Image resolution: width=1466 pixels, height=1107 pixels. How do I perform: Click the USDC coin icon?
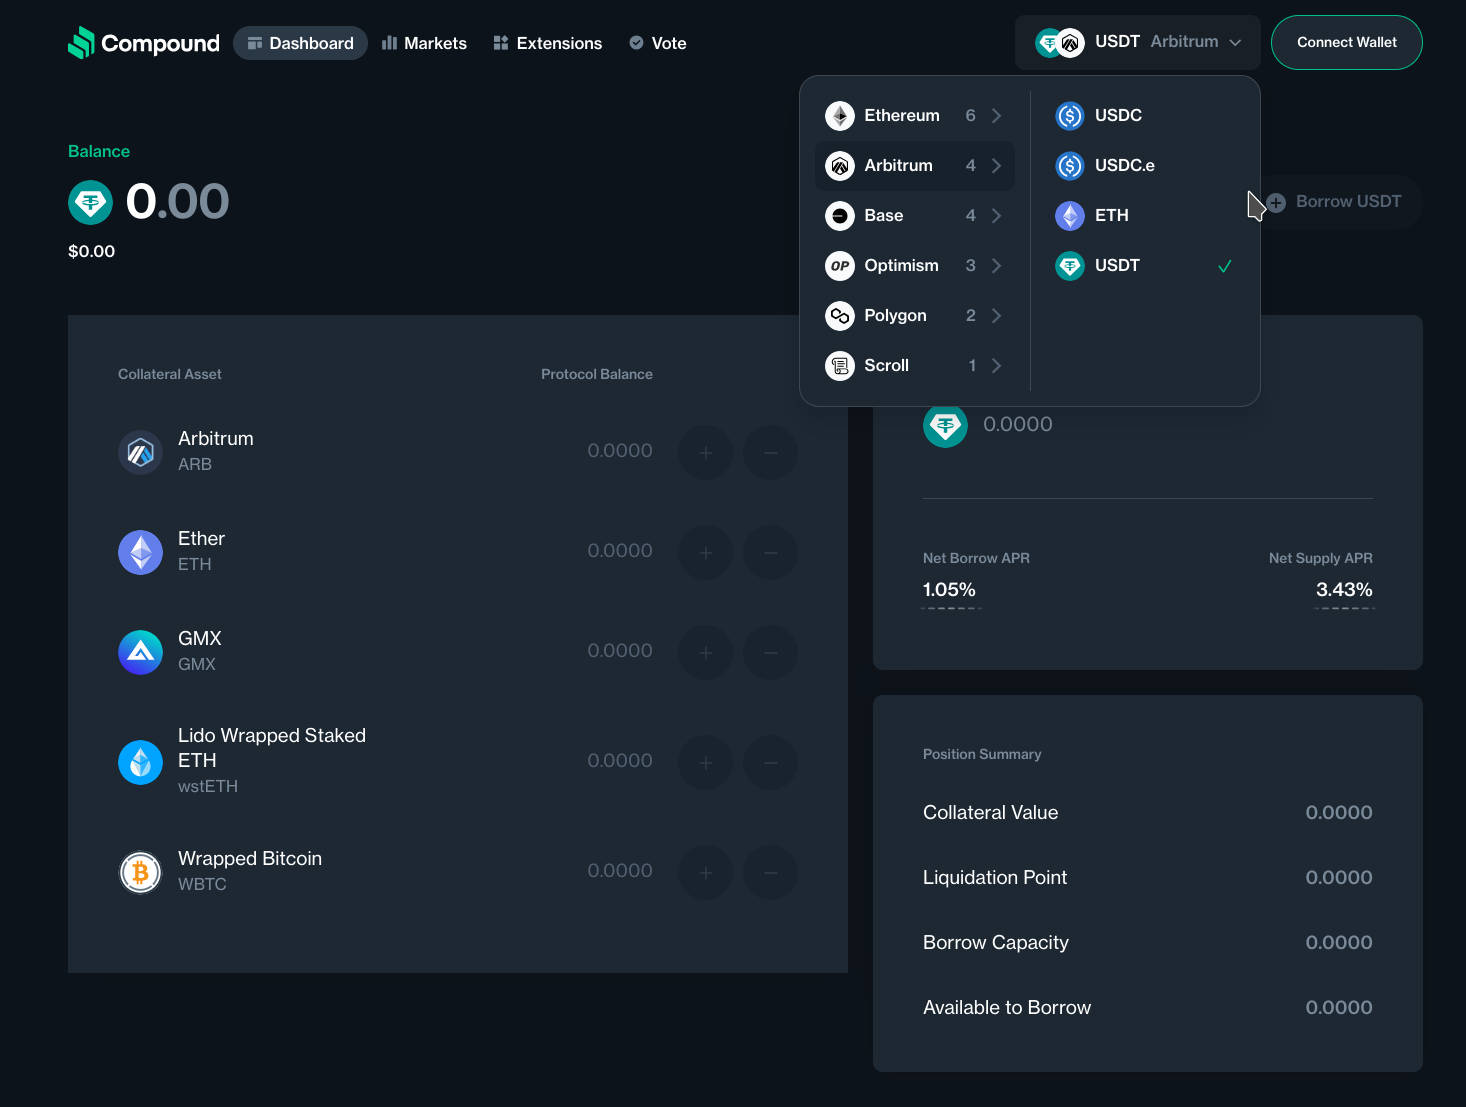(1070, 116)
